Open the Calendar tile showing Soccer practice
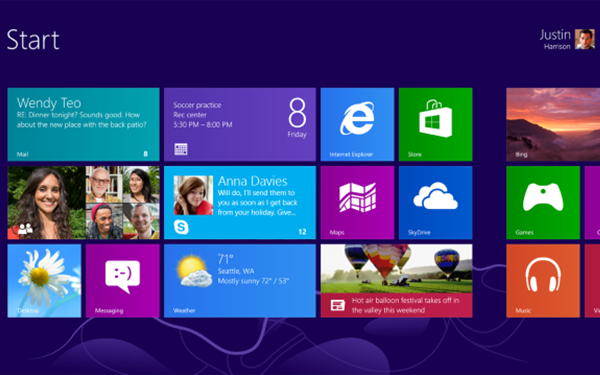 point(240,124)
